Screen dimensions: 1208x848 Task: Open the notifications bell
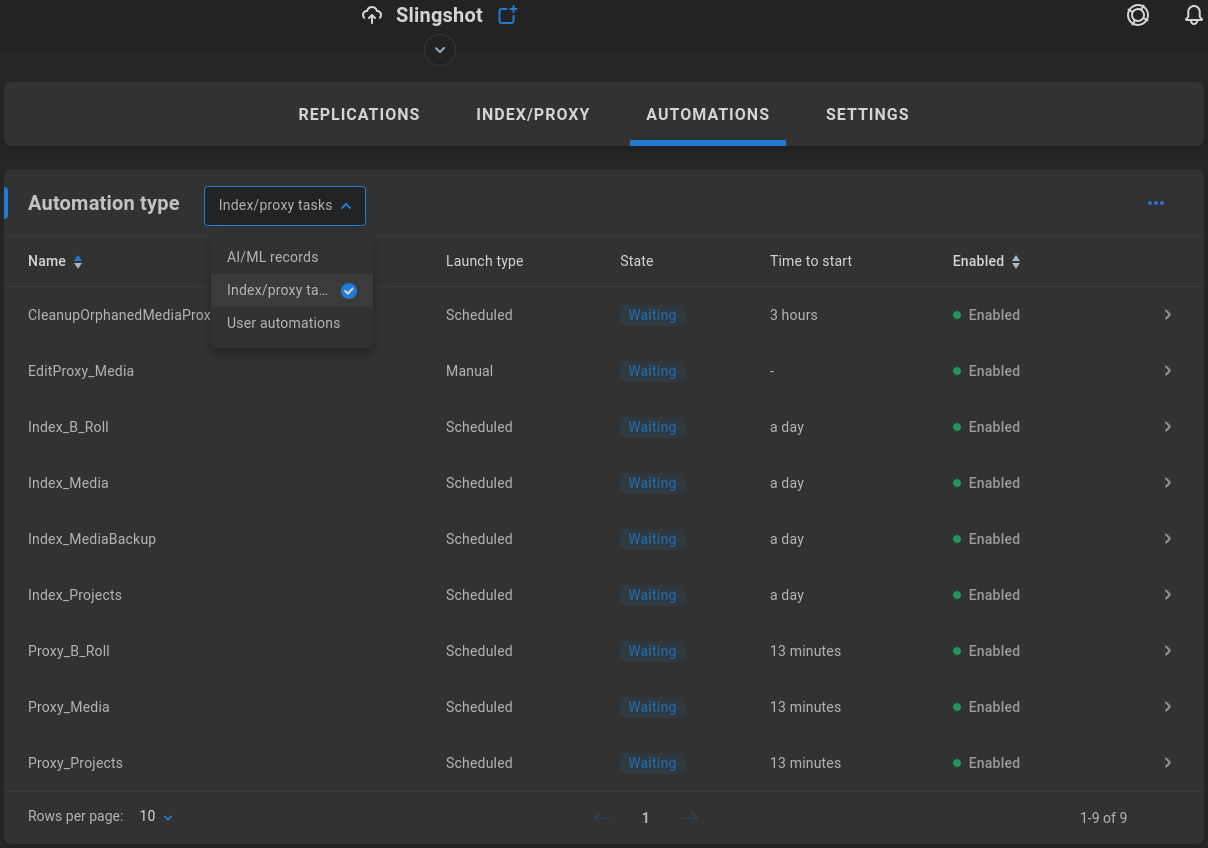(1193, 15)
